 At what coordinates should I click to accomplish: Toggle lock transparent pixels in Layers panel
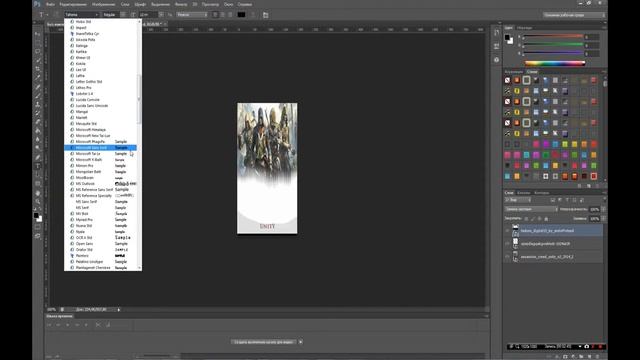(526, 219)
